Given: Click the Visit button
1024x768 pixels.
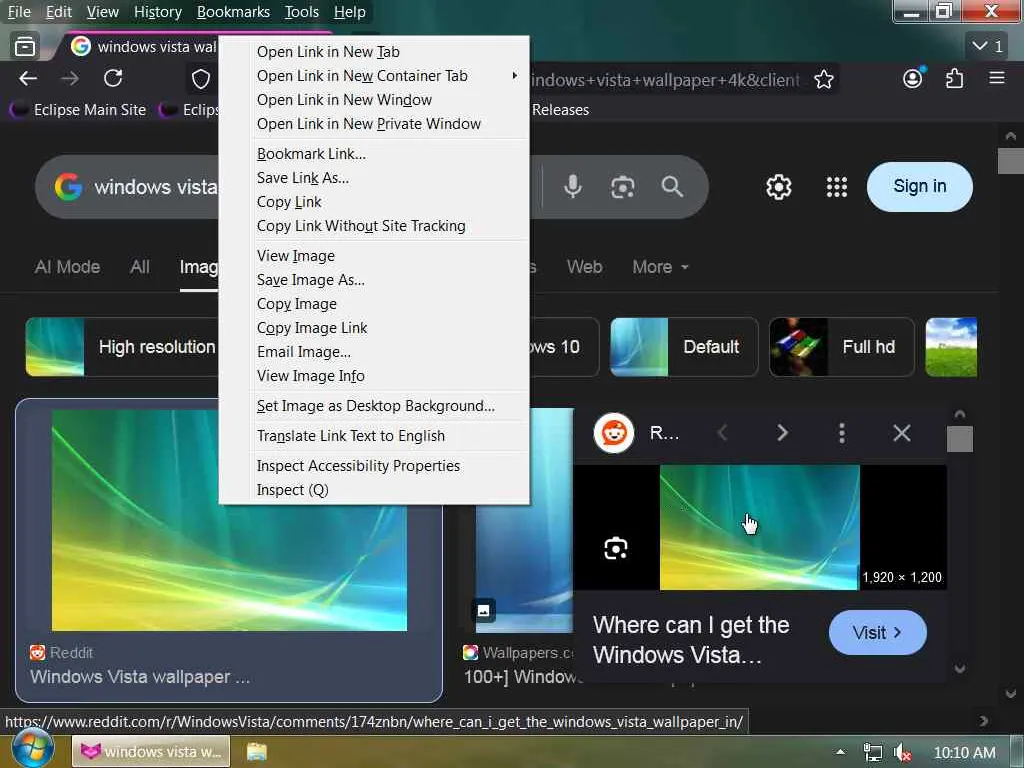Looking at the screenshot, I should tap(877, 633).
